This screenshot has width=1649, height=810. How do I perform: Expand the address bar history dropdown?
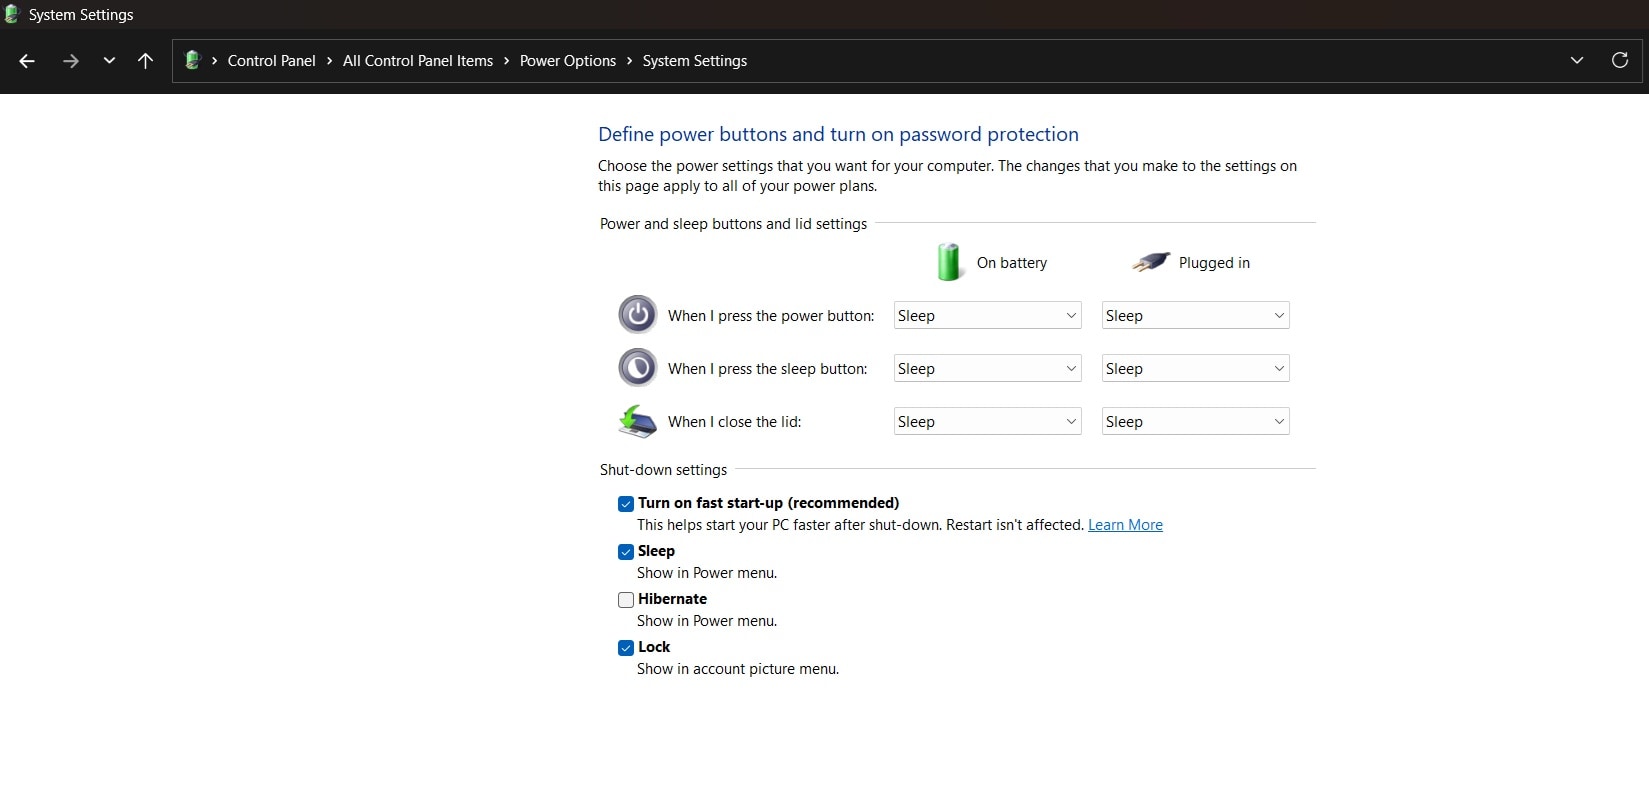pyautogui.click(x=1577, y=60)
